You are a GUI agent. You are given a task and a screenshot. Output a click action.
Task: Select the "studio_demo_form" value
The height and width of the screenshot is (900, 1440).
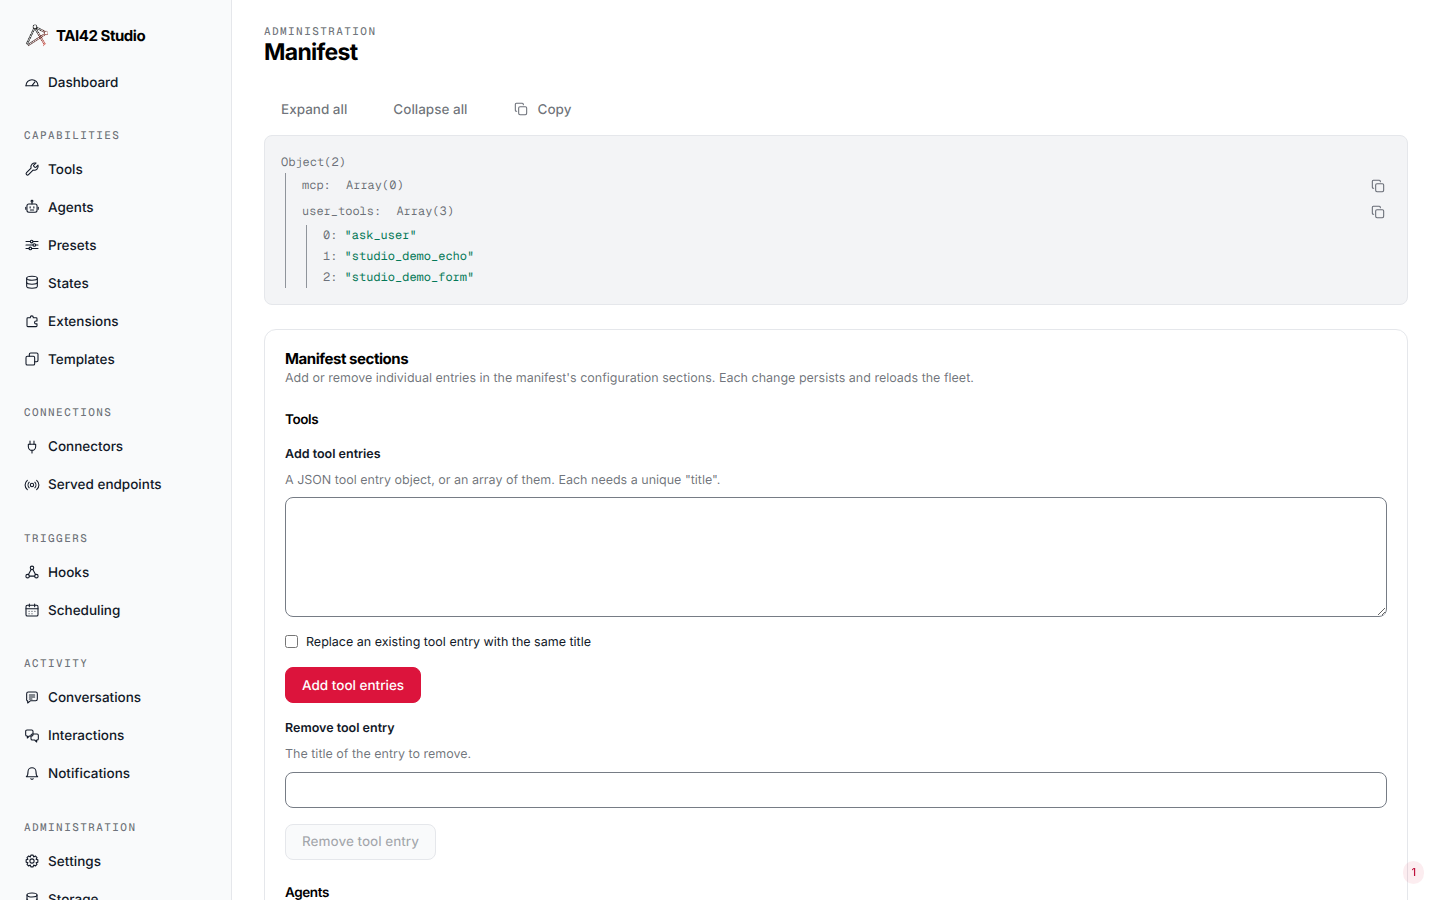[409, 277]
